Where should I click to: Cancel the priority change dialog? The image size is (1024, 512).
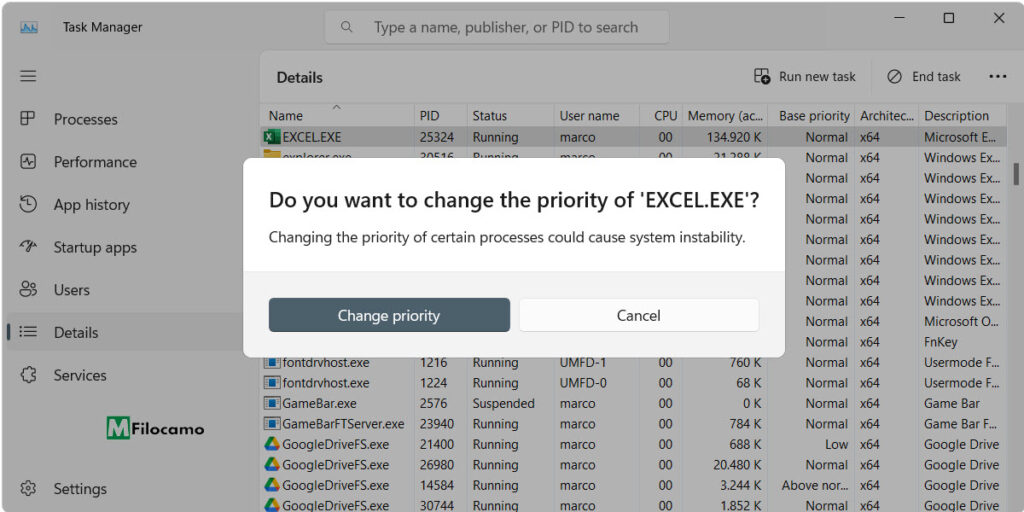coord(639,315)
